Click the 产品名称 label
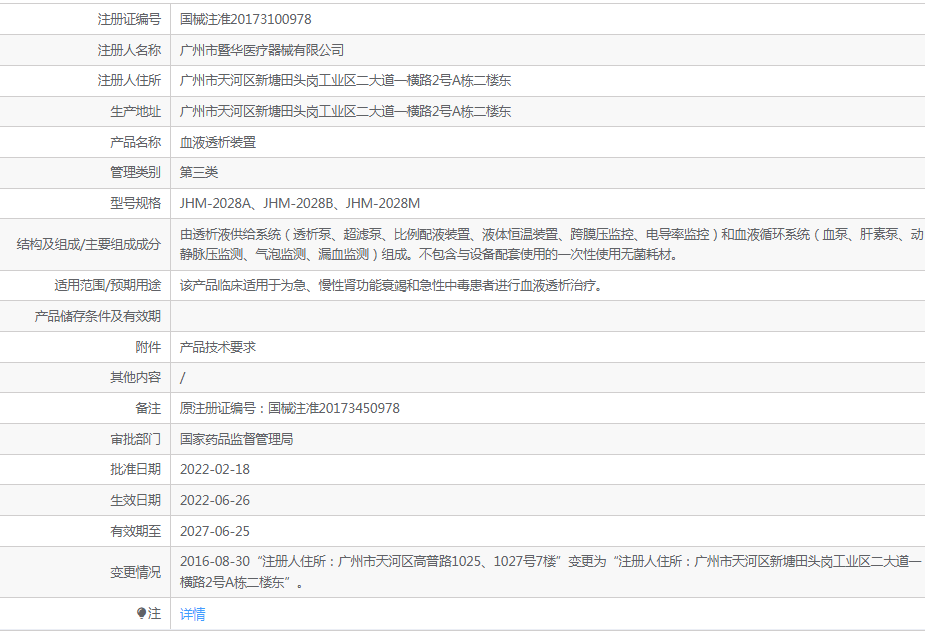Screen dimensions: 925x631 tap(136, 142)
